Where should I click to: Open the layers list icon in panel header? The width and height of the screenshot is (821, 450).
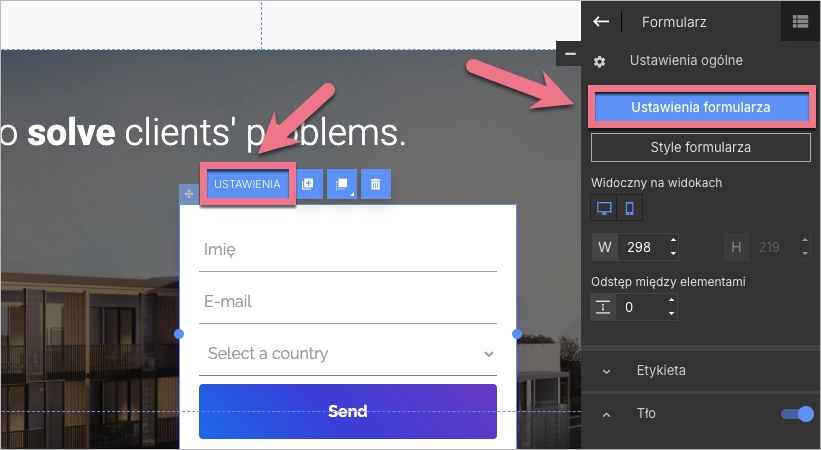click(800, 20)
